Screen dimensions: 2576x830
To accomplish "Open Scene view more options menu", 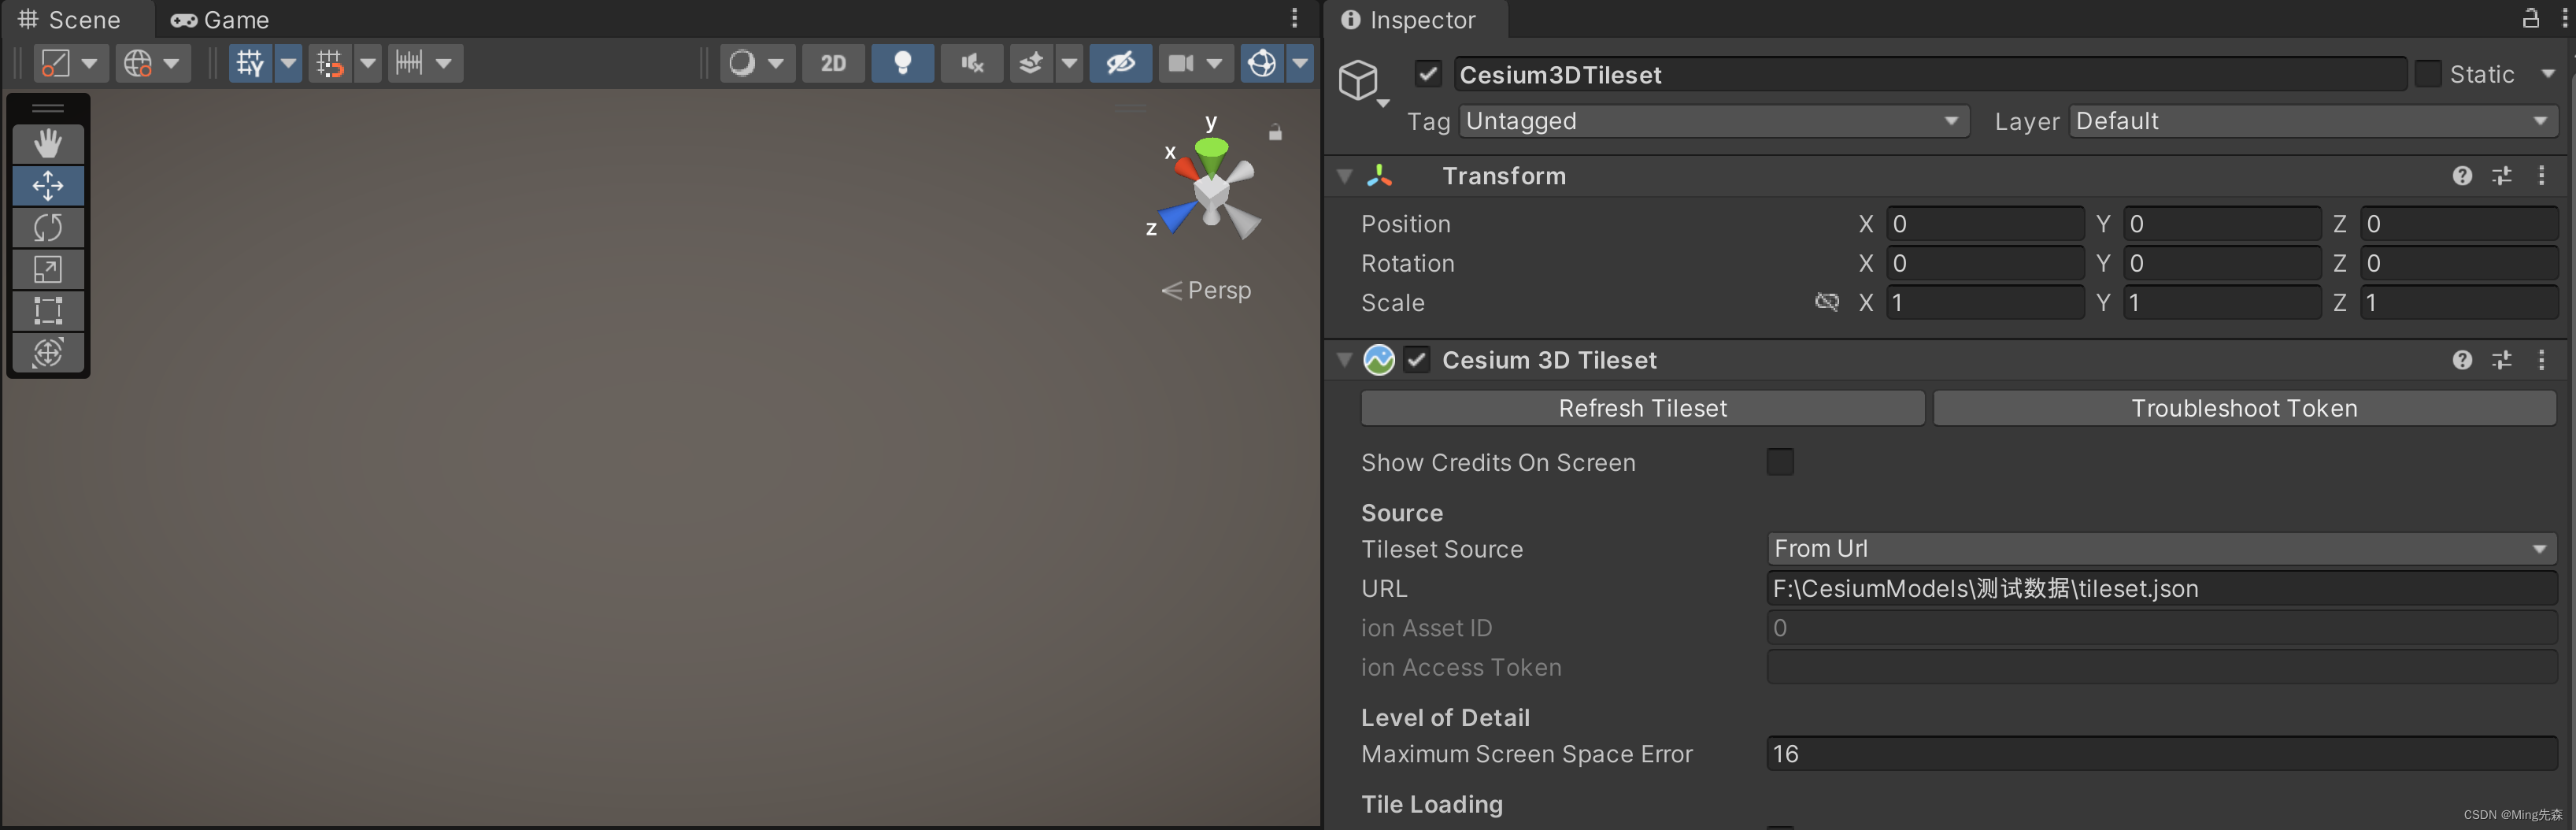I will click(x=1294, y=18).
